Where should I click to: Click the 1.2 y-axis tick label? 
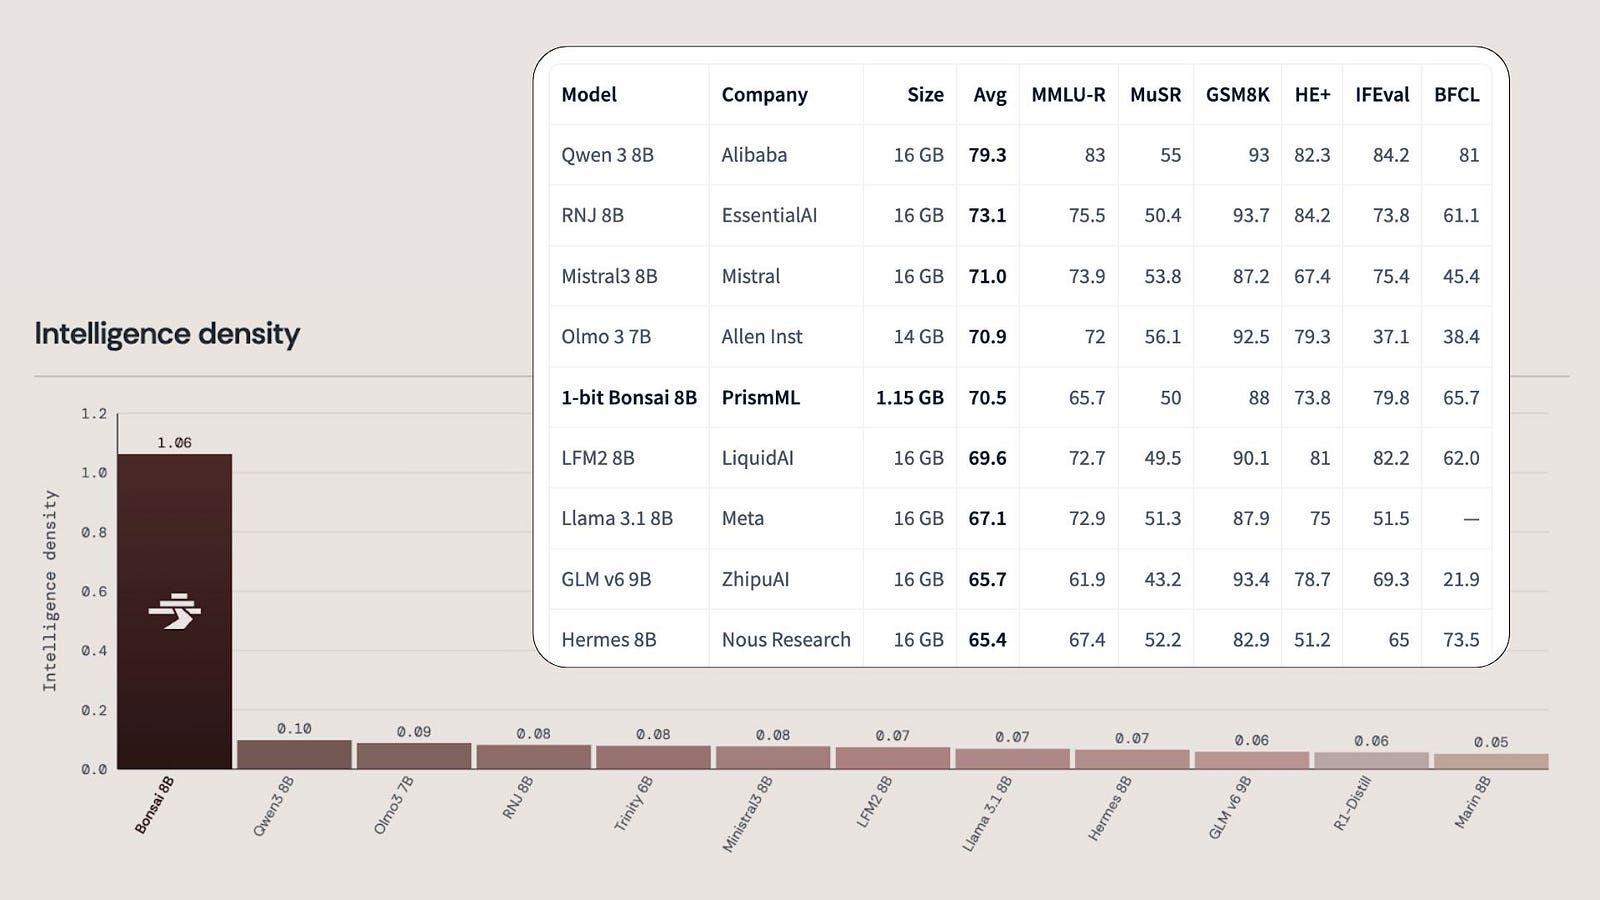click(94, 413)
